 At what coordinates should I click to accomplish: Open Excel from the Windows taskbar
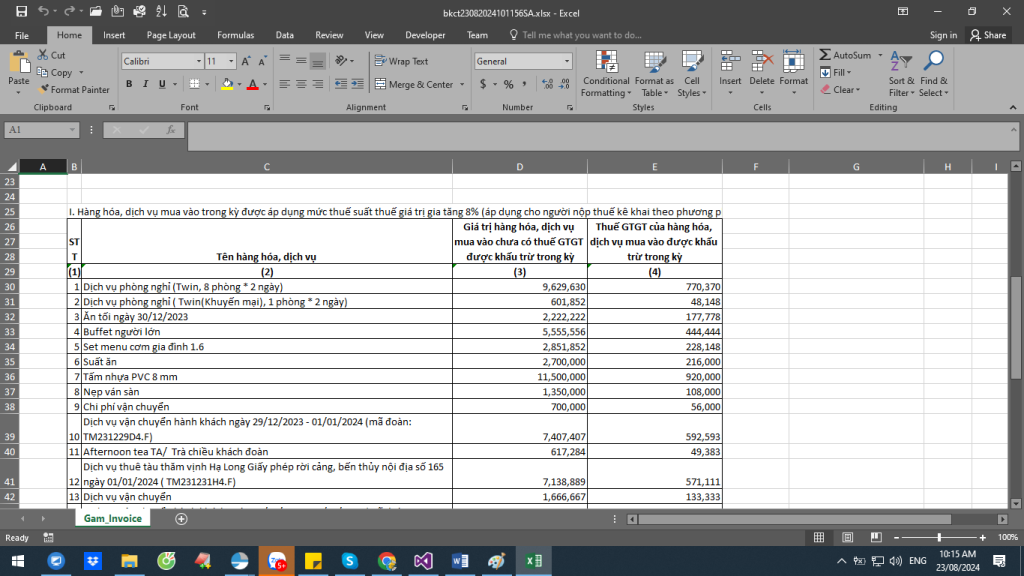click(534, 561)
